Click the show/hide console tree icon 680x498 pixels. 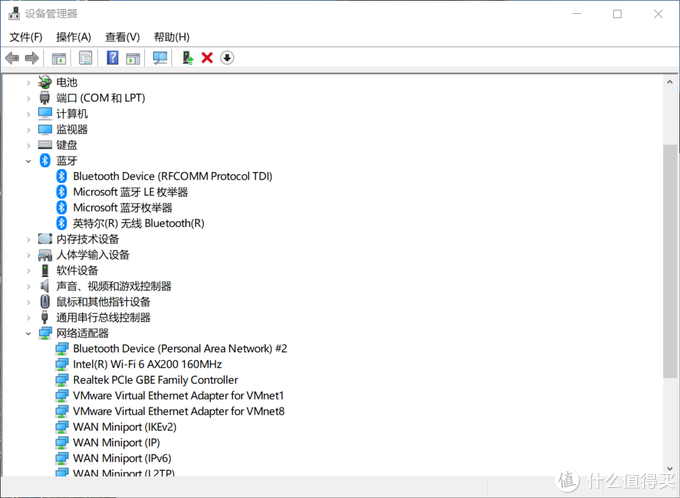coord(59,58)
